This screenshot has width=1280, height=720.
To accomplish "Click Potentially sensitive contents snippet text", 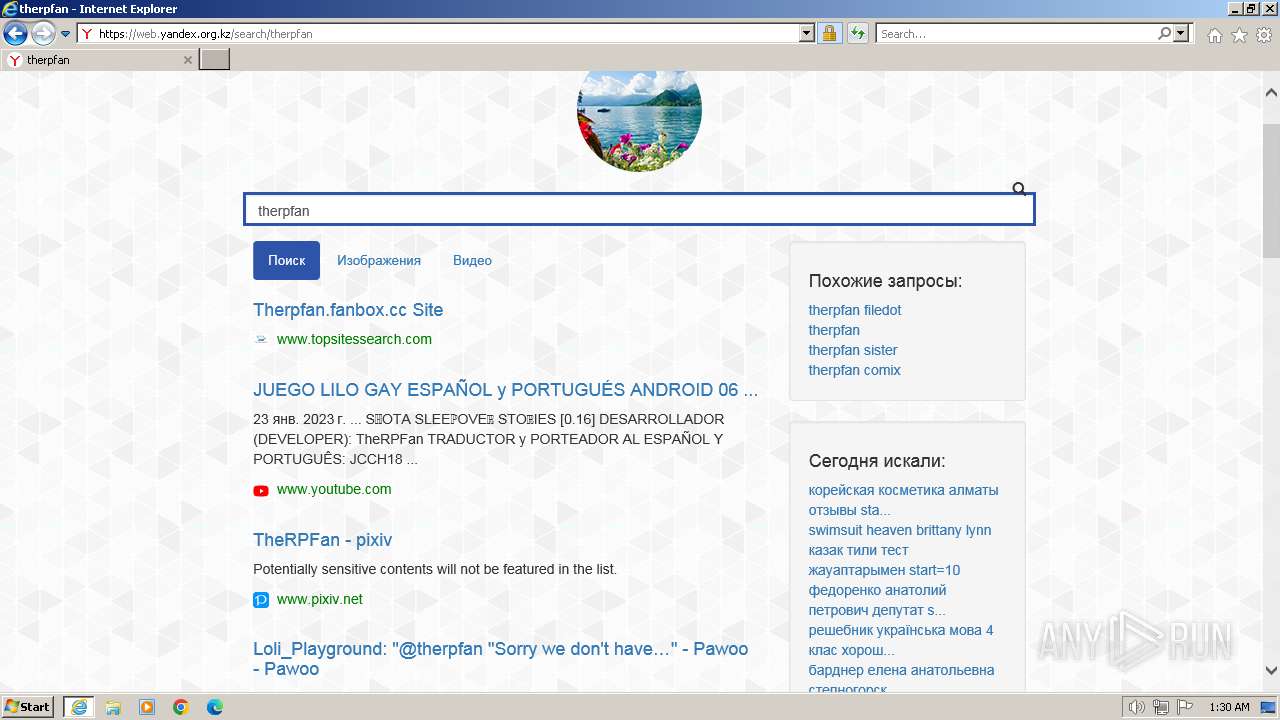I will [435, 569].
